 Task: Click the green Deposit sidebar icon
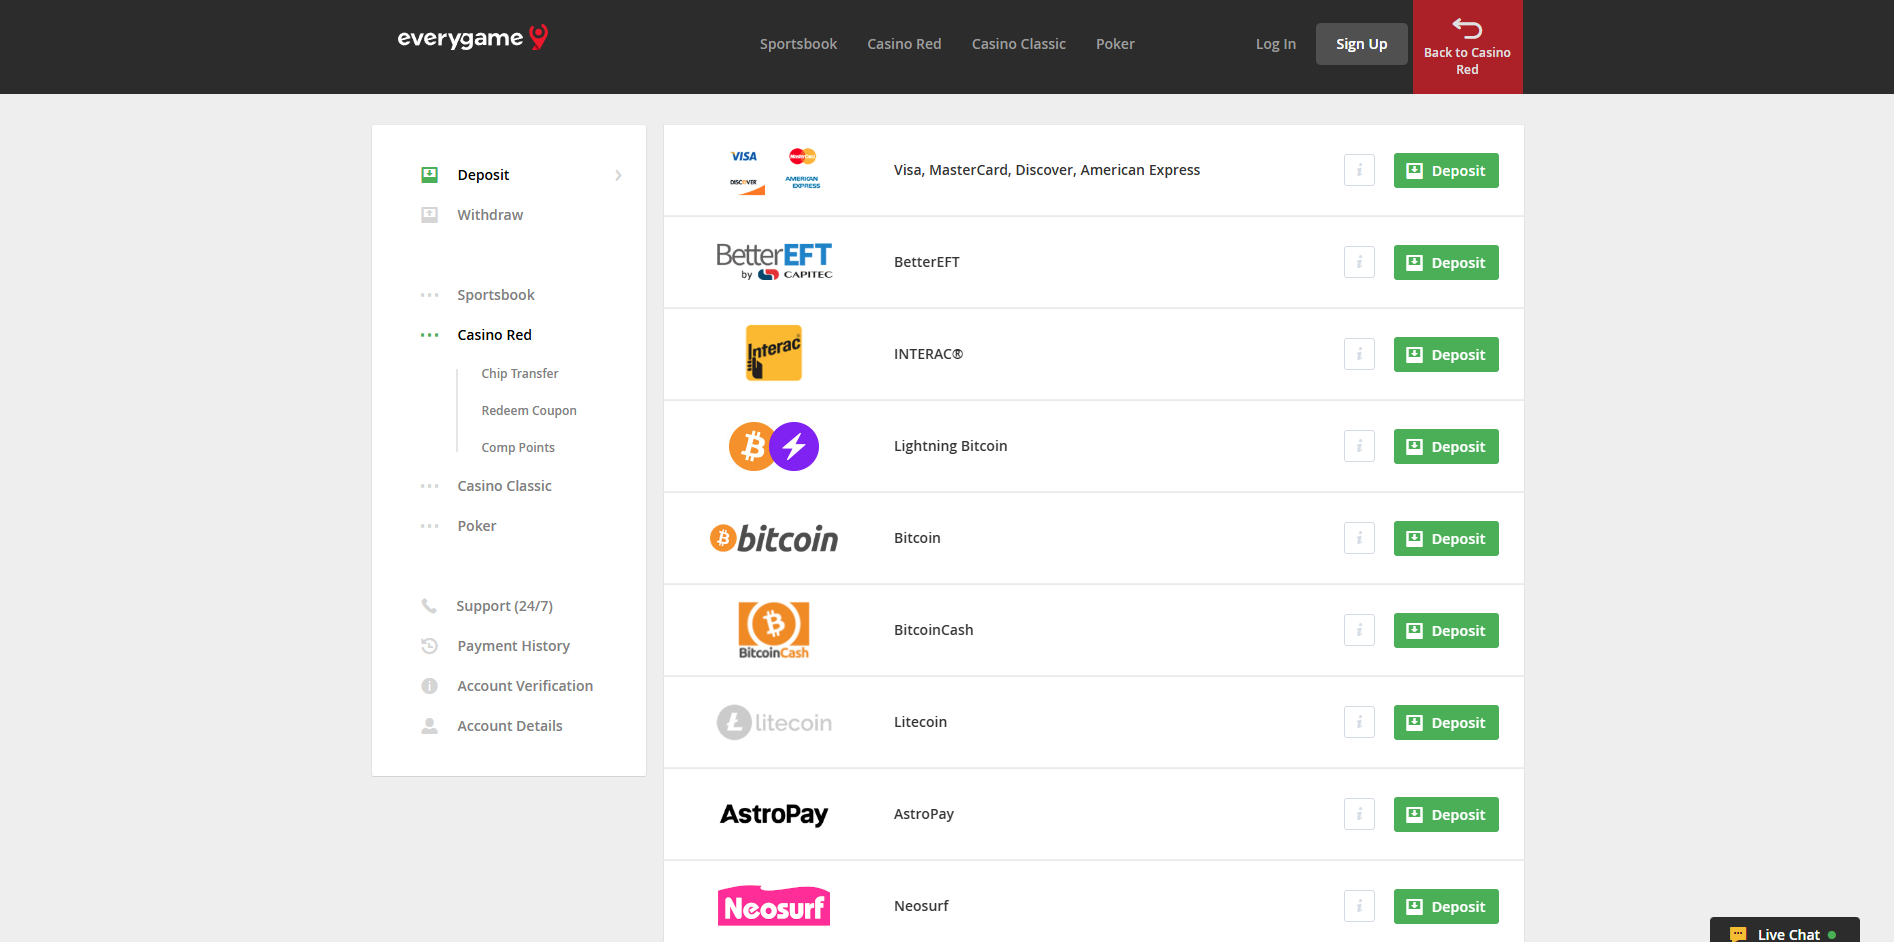pos(429,175)
